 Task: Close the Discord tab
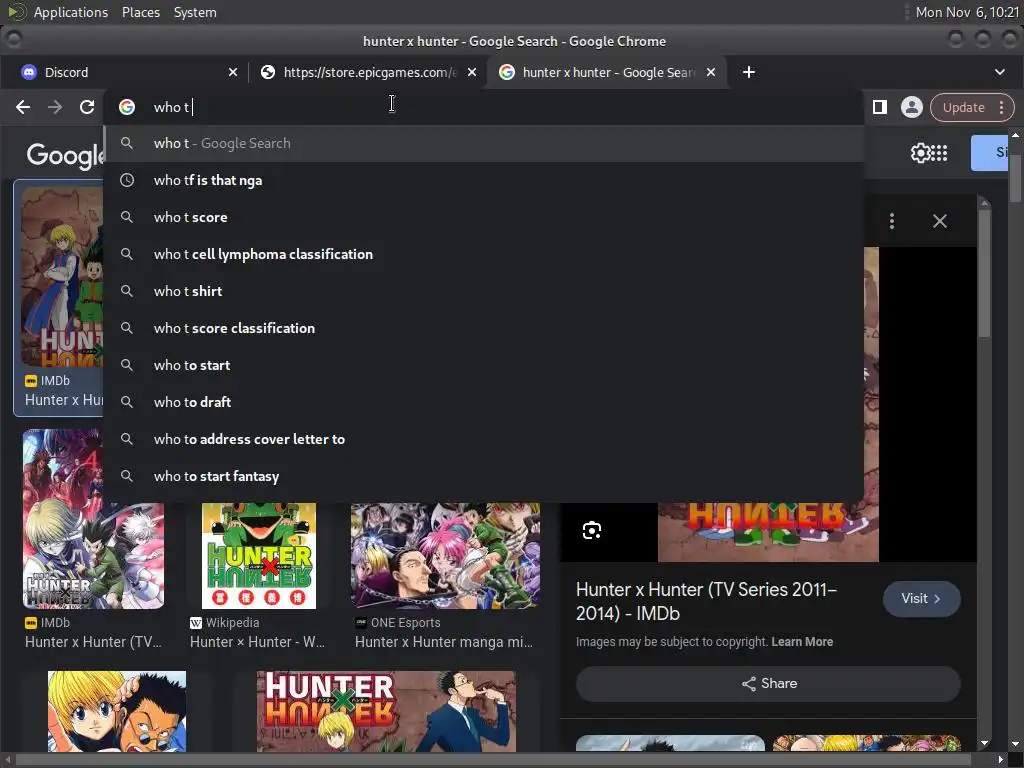tap(233, 72)
